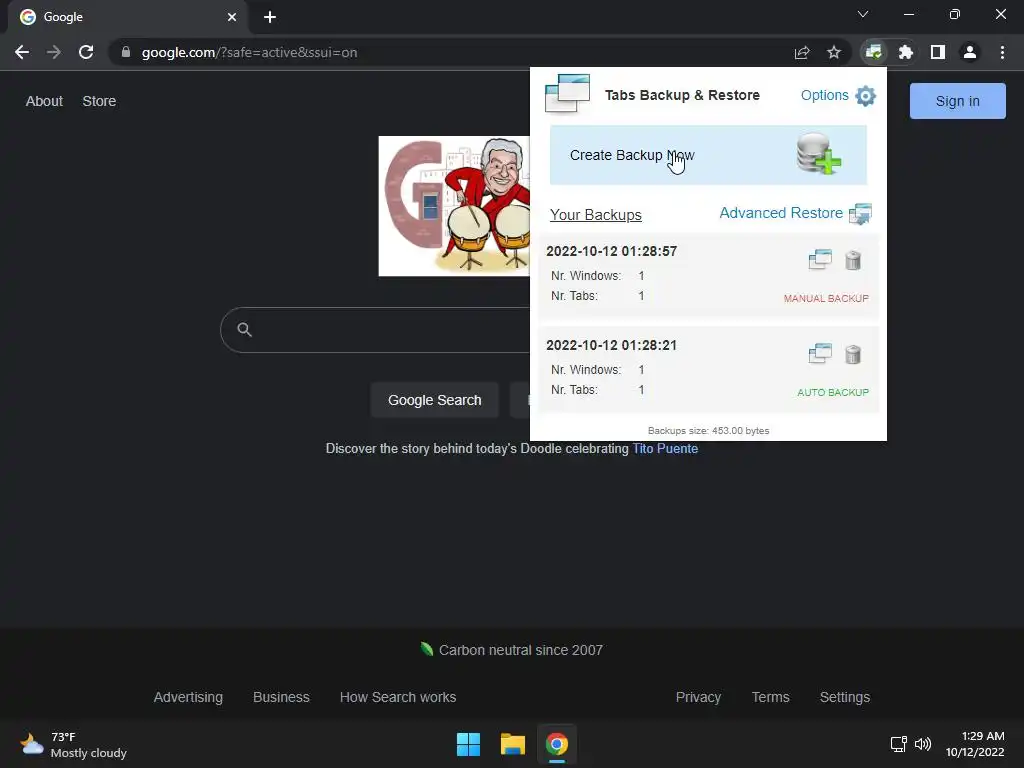Open the Settings footer menu
Screen dimensions: 1024x768
844,697
